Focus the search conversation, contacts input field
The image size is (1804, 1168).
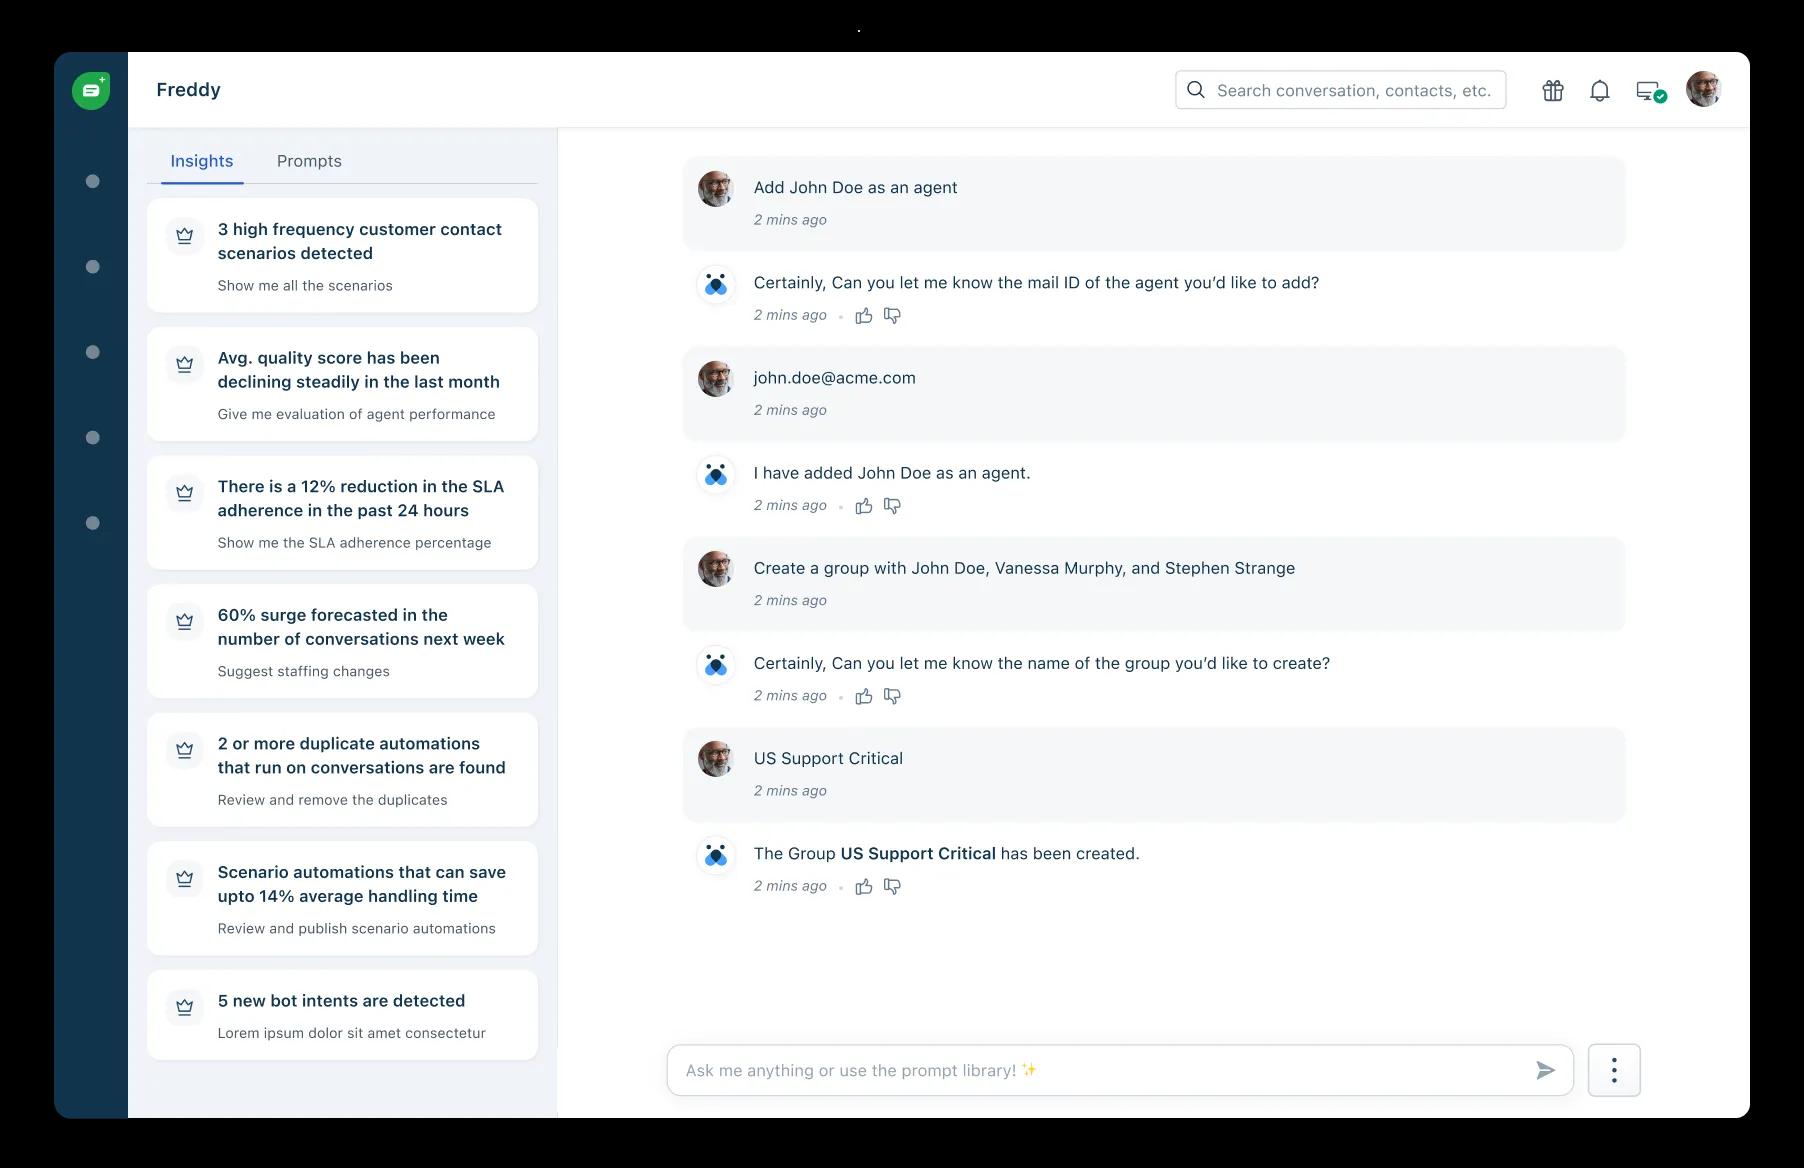click(x=1341, y=90)
